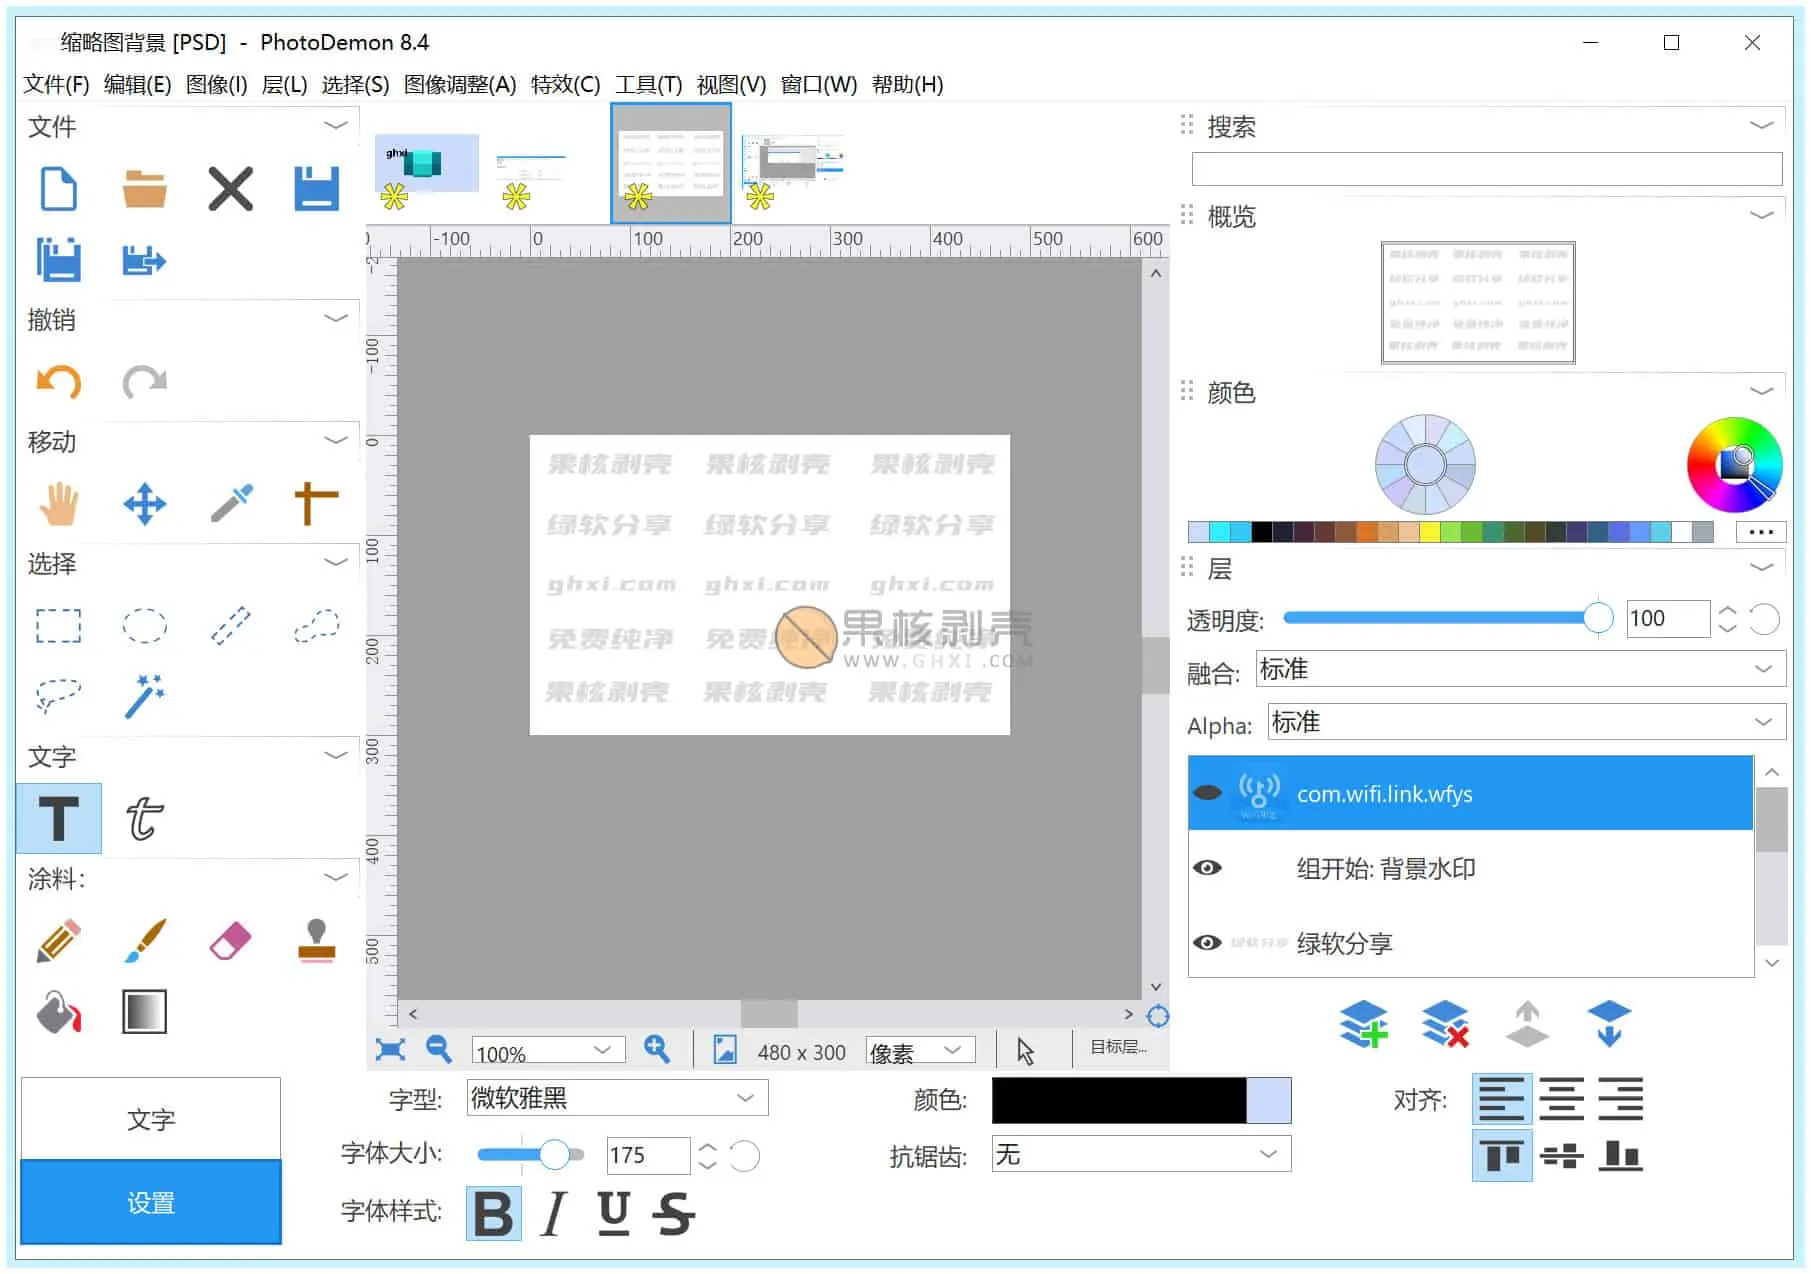The height and width of the screenshot is (1274, 1811).
Task: Click the Save copy icon
Action: tap(58, 260)
